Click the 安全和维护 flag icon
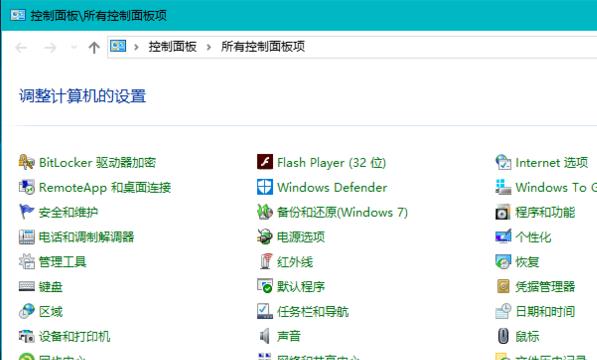The image size is (597, 360). tap(26, 212)
